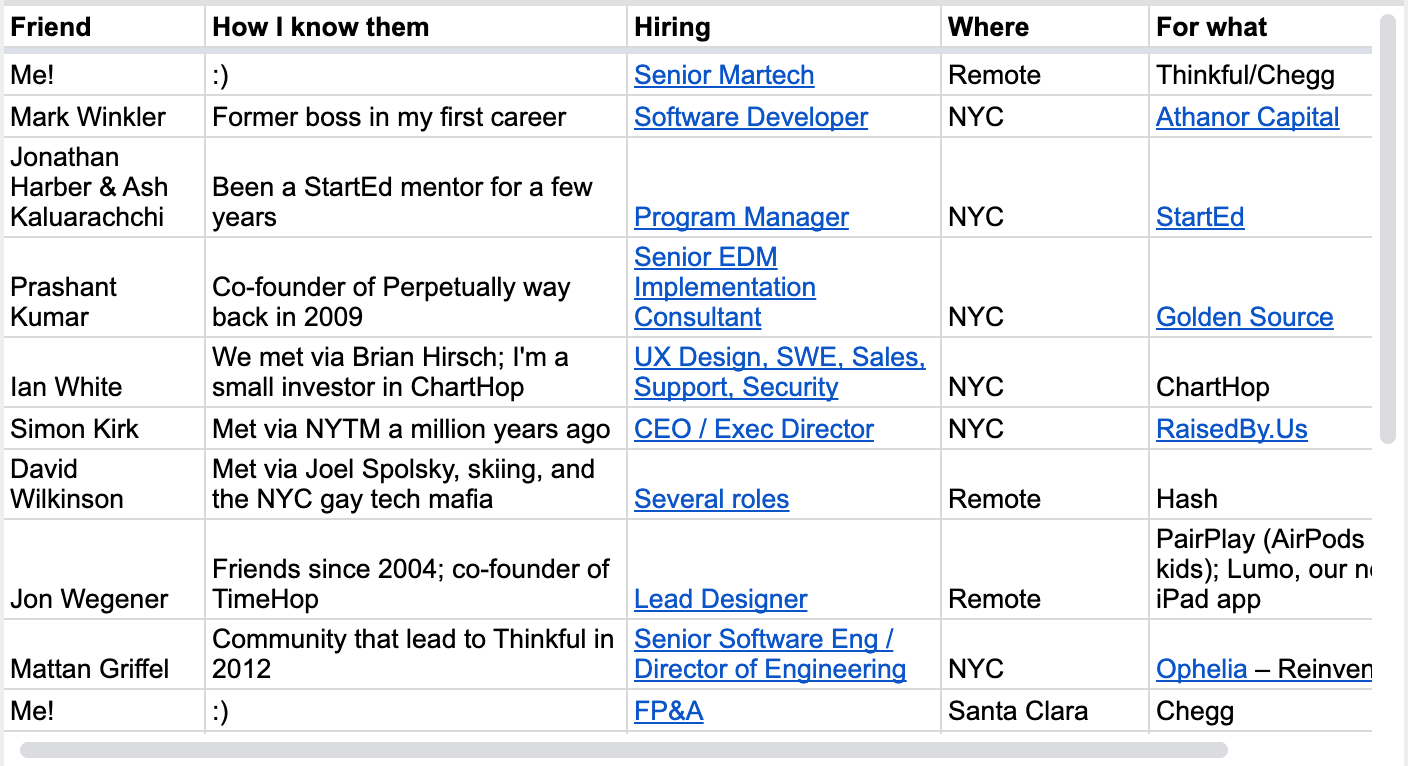Open the Senior Martech job link
This screenshot has height=766, width=1408.
[724, 75]
